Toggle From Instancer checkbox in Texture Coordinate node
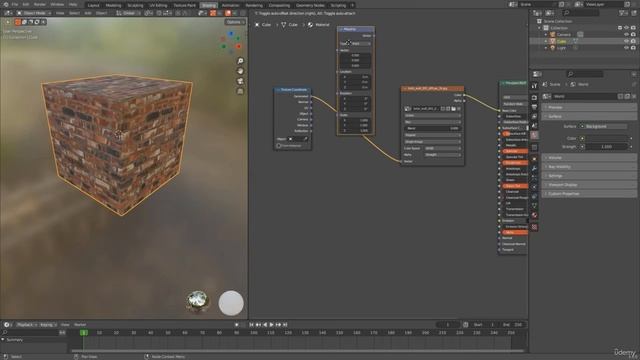Image resolution: width=640 pixels, height=360 pixels. point(279,145)
